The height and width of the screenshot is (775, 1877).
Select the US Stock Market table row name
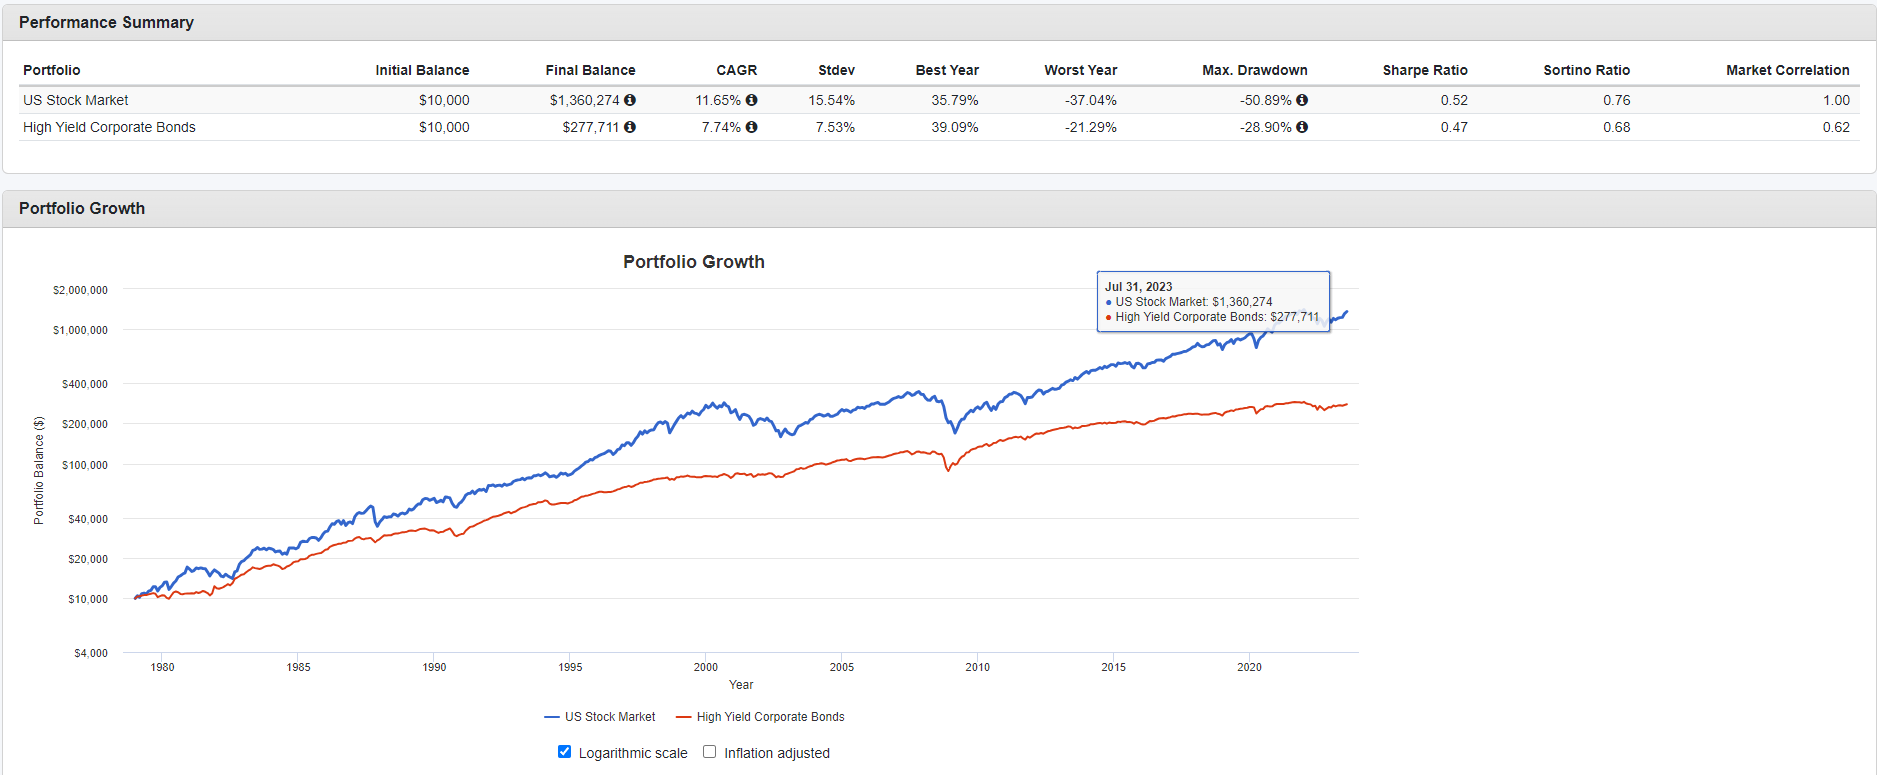[x=76, y=100]
